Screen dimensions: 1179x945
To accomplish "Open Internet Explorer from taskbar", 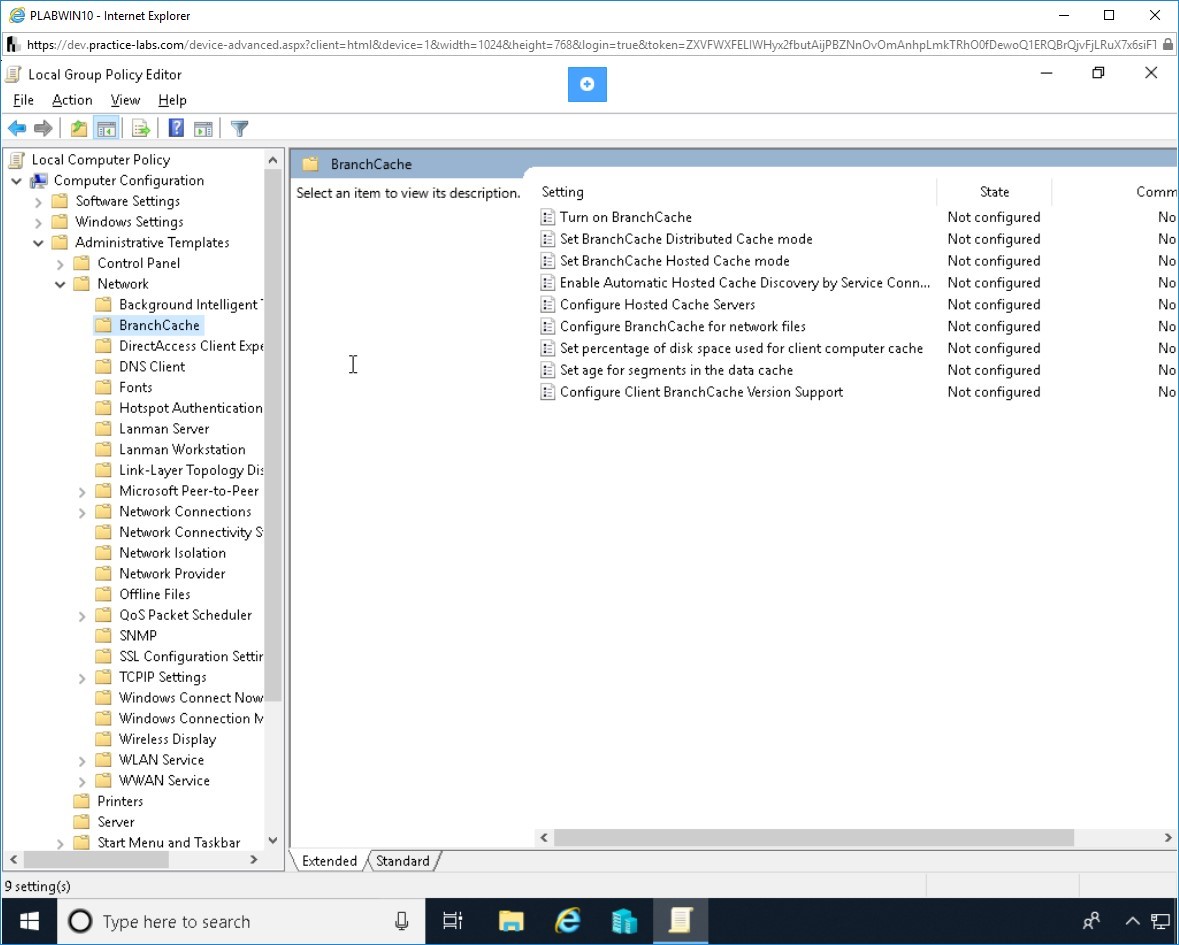I will click(x=568, y=920).
